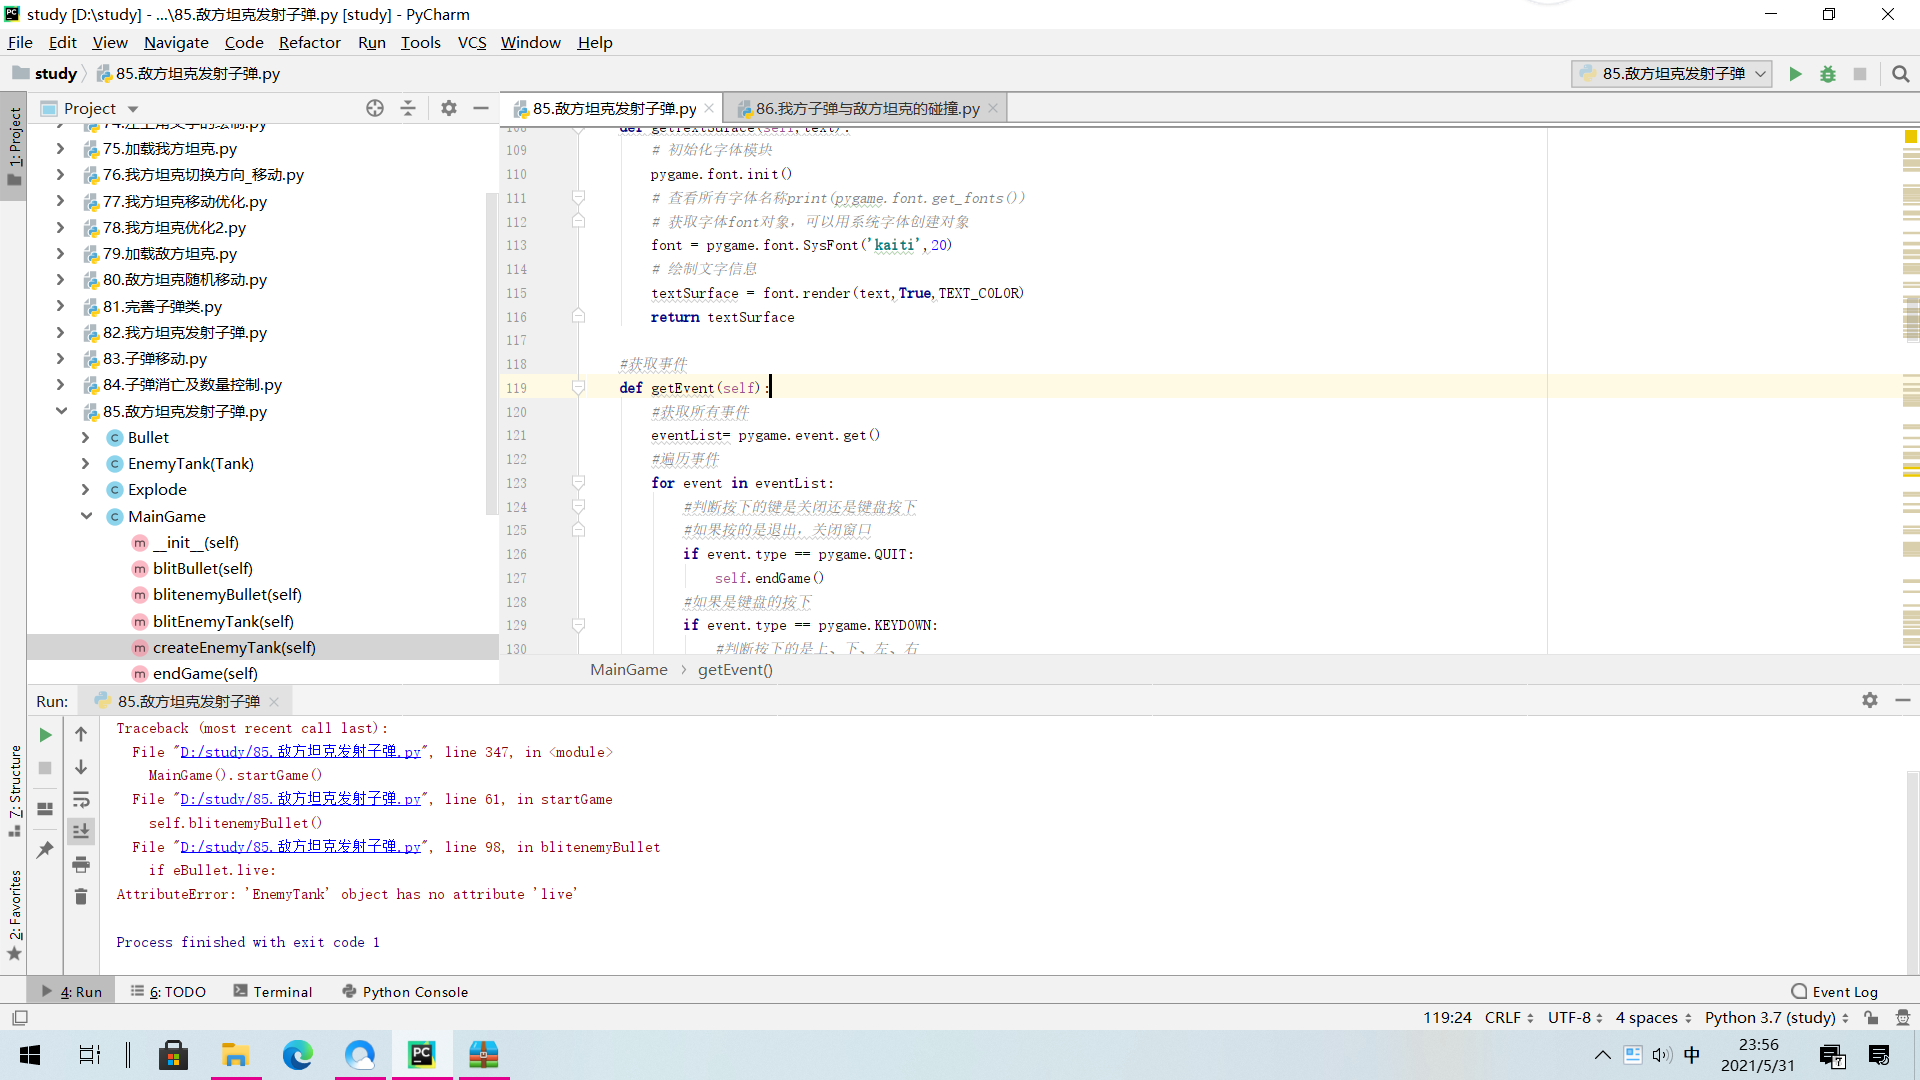The width and height of the screenshot is (1920, 1080).
Task: Click print icon in Run console
Action: point(81,864)
